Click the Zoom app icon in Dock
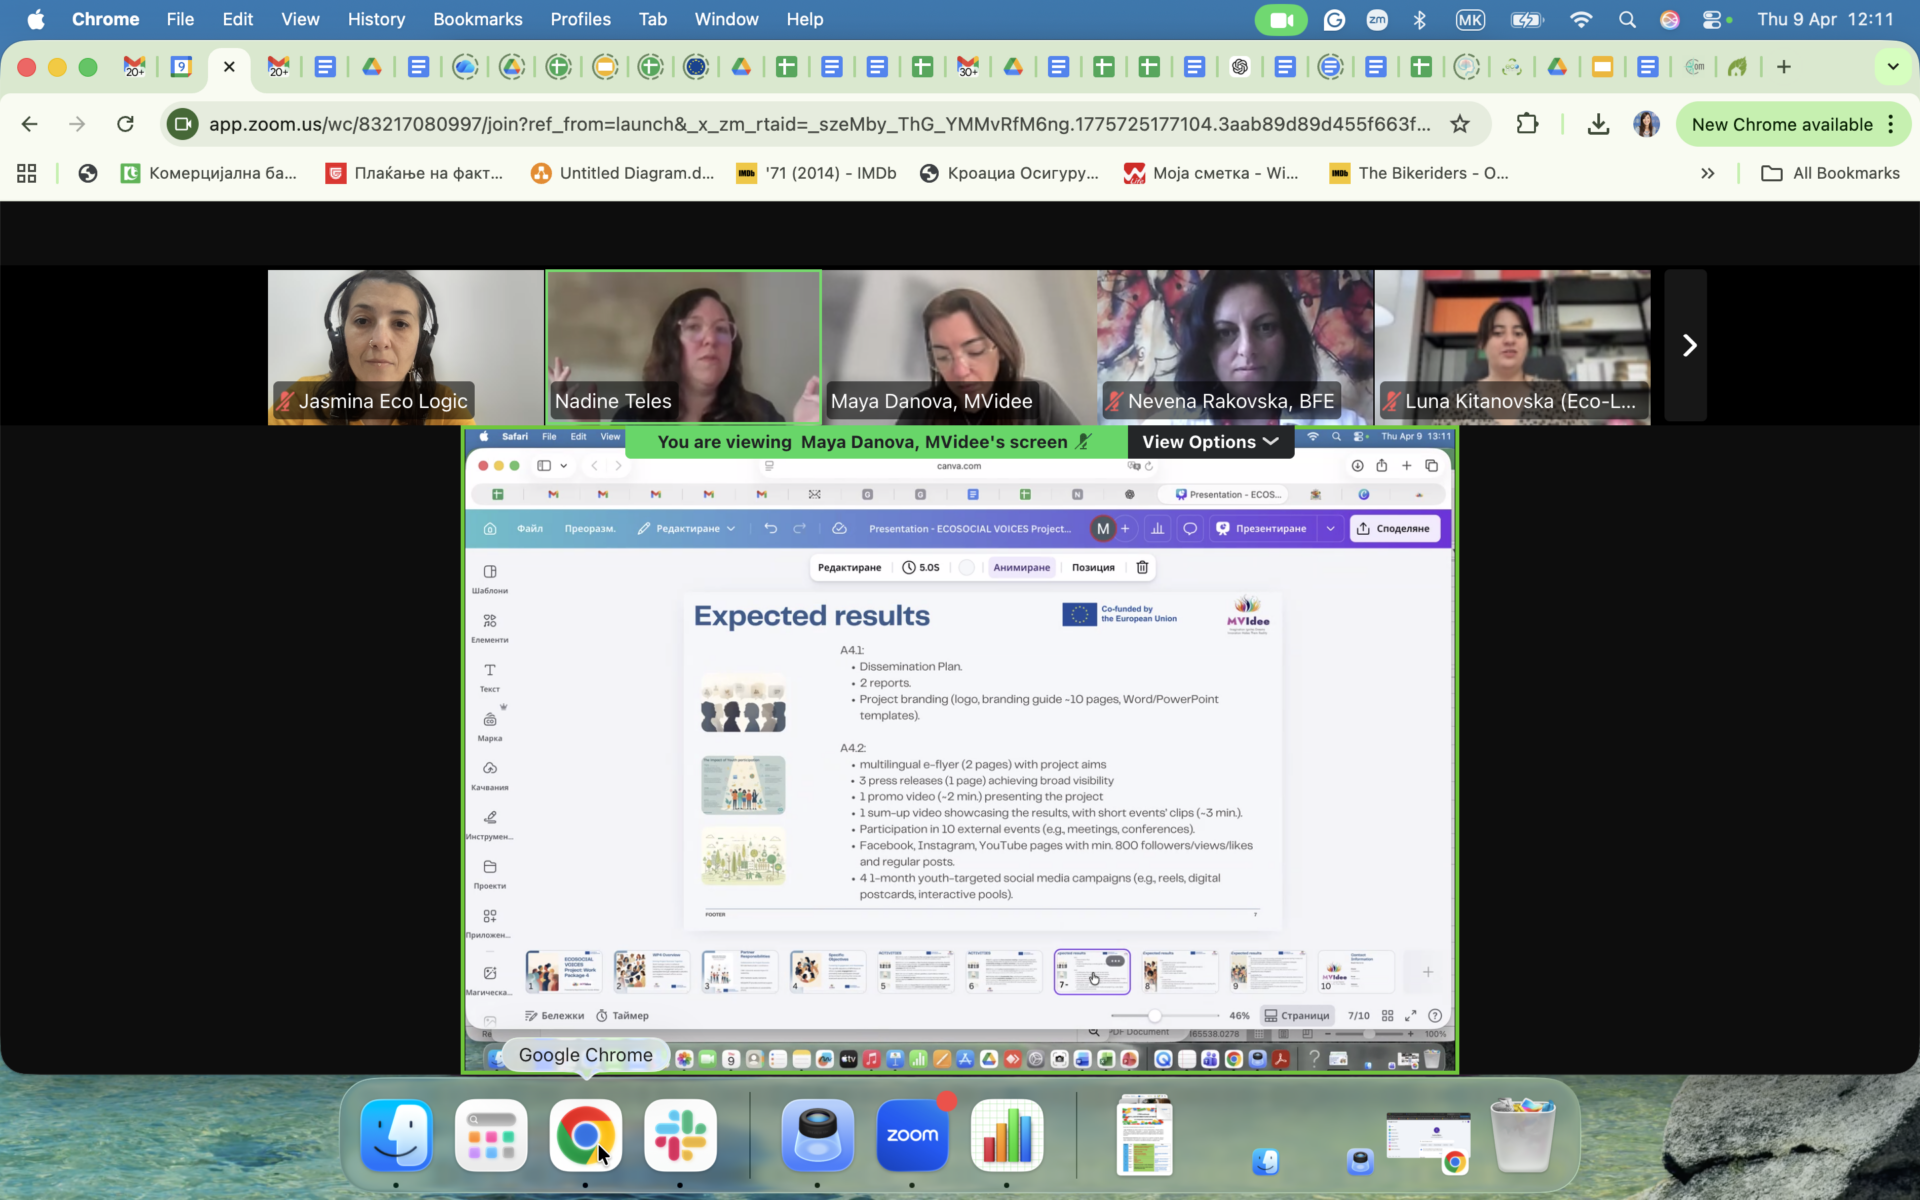The image size is (1920, 1200). 911,1135
